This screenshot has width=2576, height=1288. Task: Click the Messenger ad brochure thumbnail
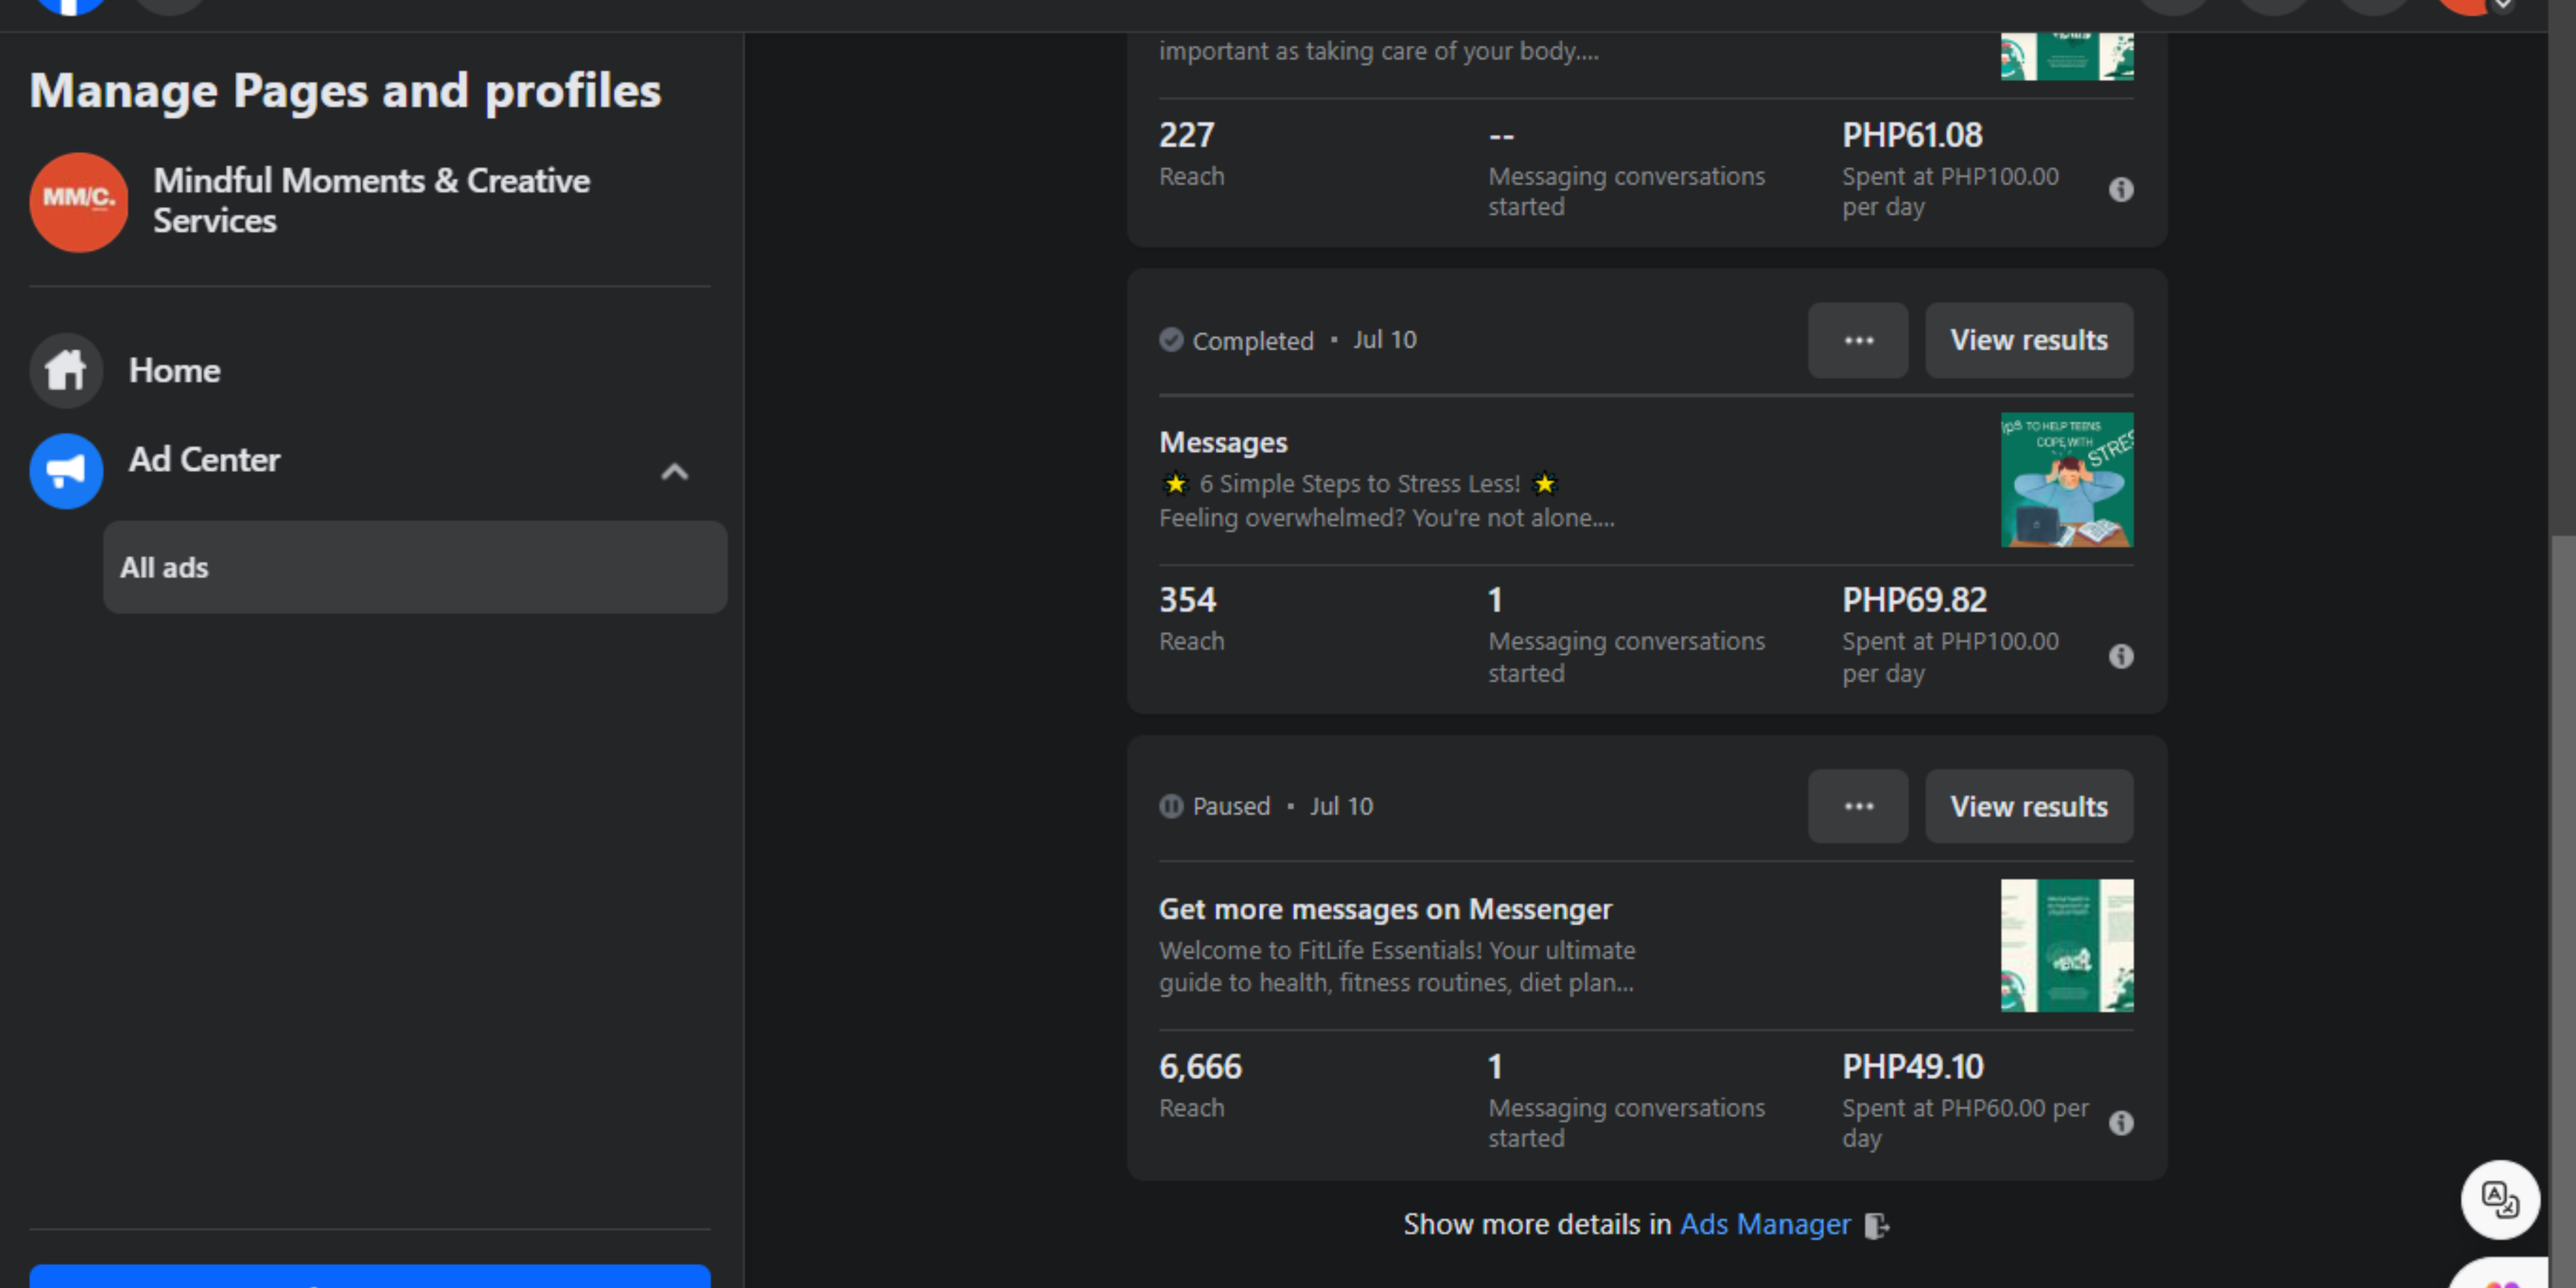(2066, 945)
